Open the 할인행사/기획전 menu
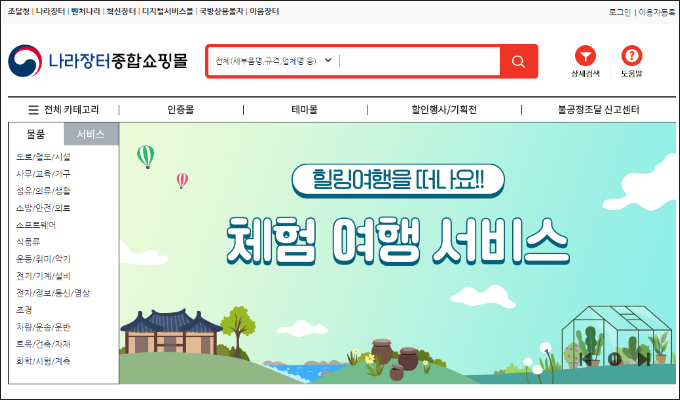680x400 pixels. pyautogui.click(x=444, y=110)
